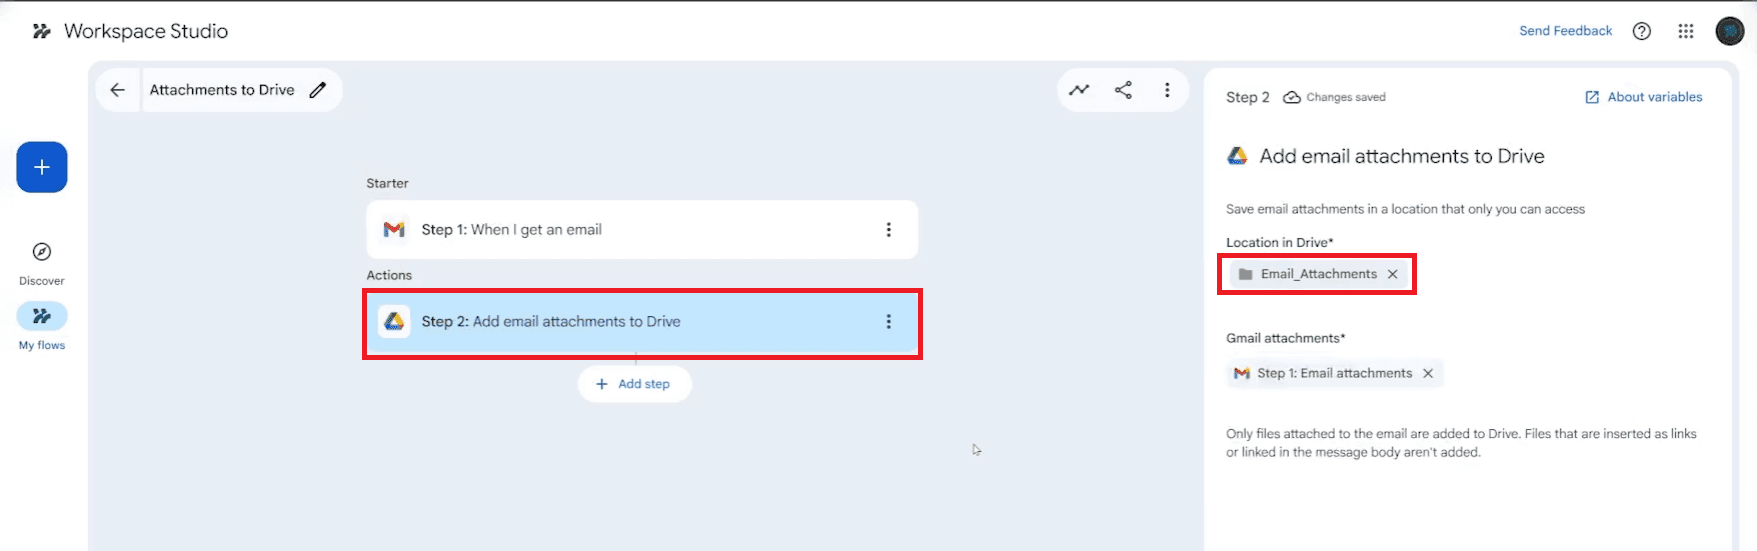Open Step 1 options menu
This screenshot has width=1757, height=551.
pos(888,230)
